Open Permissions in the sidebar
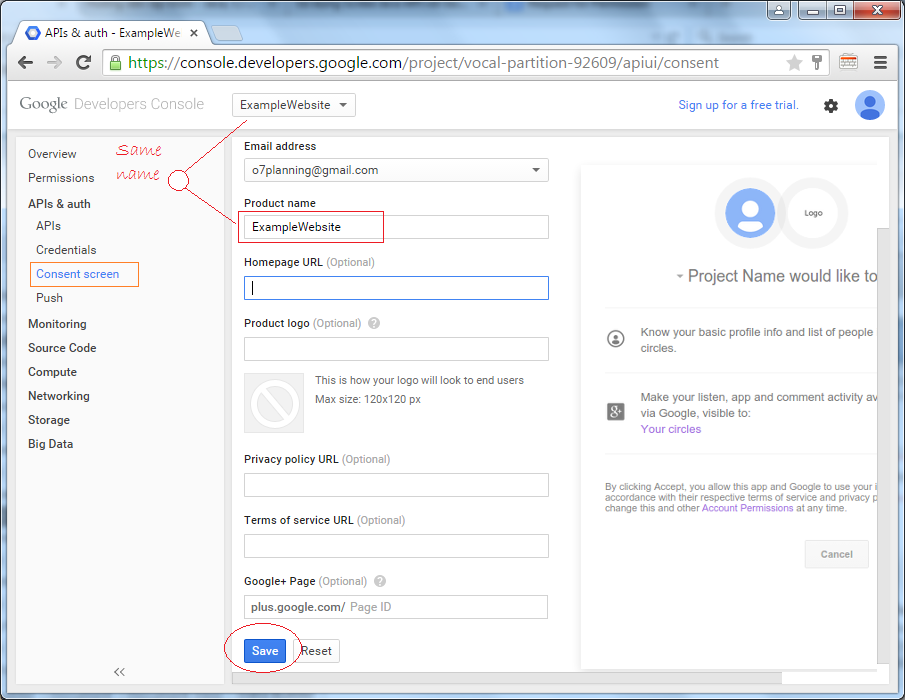 coord(61,178)
